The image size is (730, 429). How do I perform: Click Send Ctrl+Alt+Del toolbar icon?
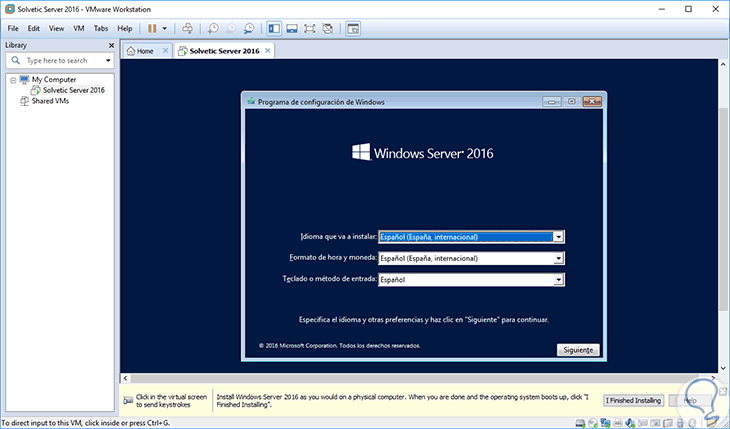(x=187, y=28)
